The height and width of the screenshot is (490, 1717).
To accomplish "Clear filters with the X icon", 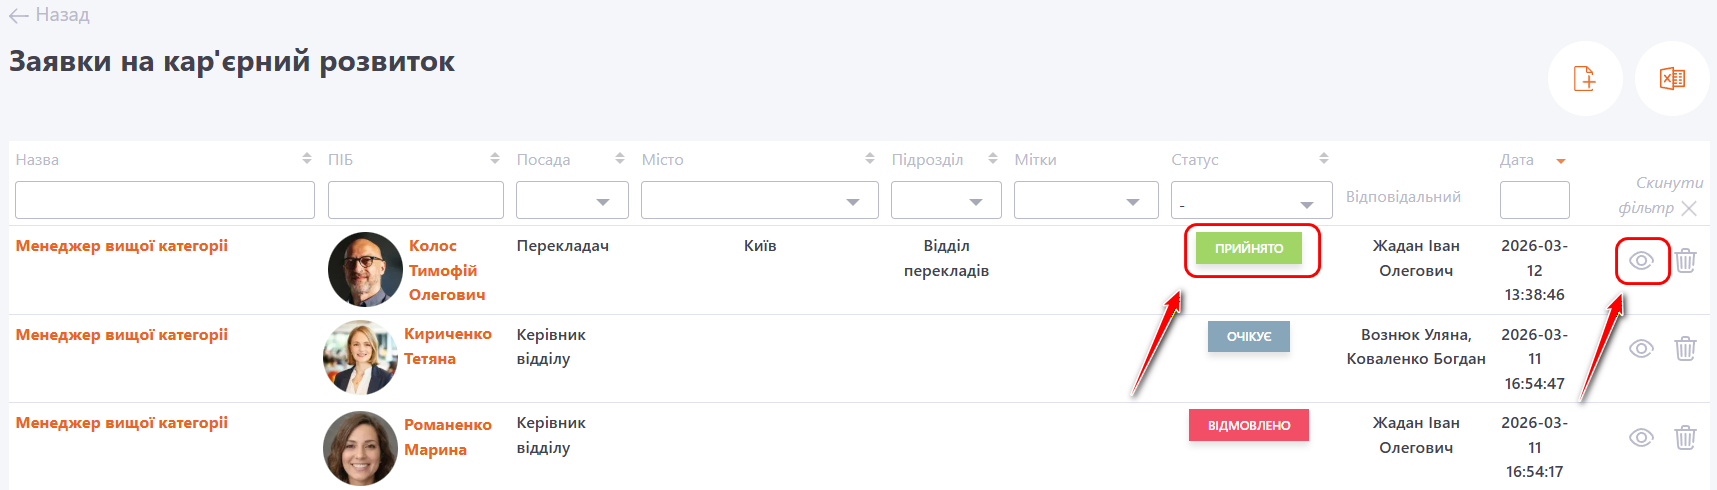I will [x=1689, y=208].
